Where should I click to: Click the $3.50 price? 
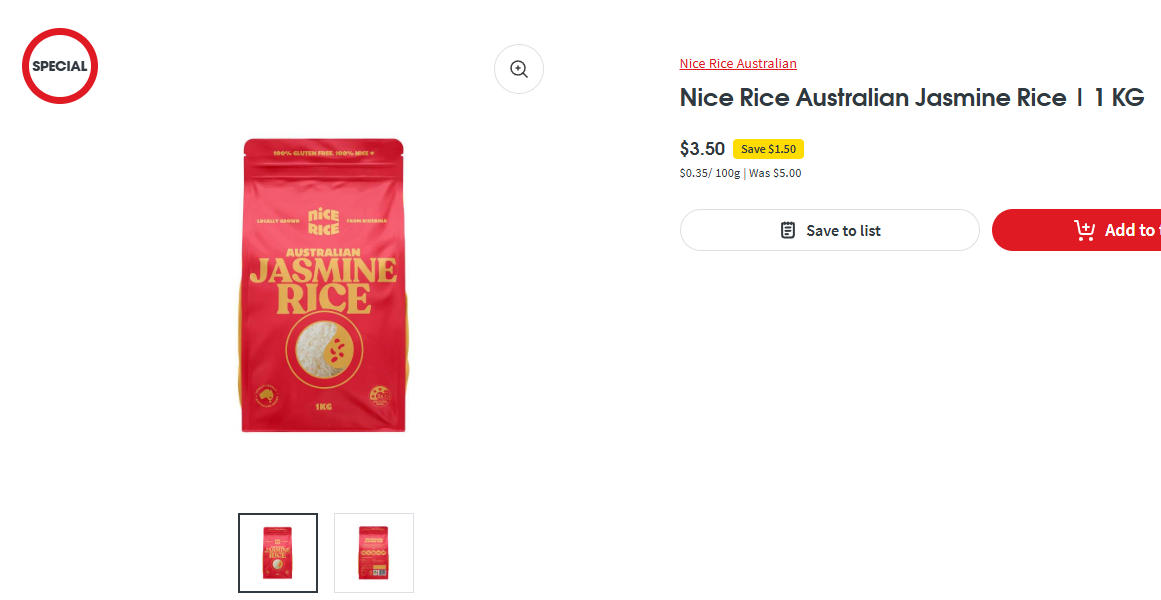tap(702, 149)
